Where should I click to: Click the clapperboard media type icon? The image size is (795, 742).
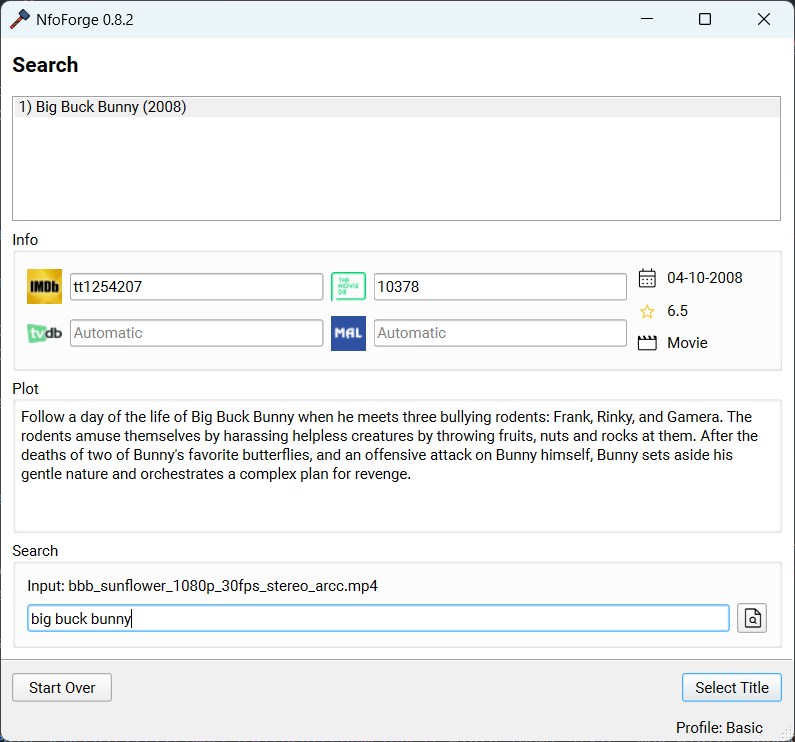(x=647, y=343)
